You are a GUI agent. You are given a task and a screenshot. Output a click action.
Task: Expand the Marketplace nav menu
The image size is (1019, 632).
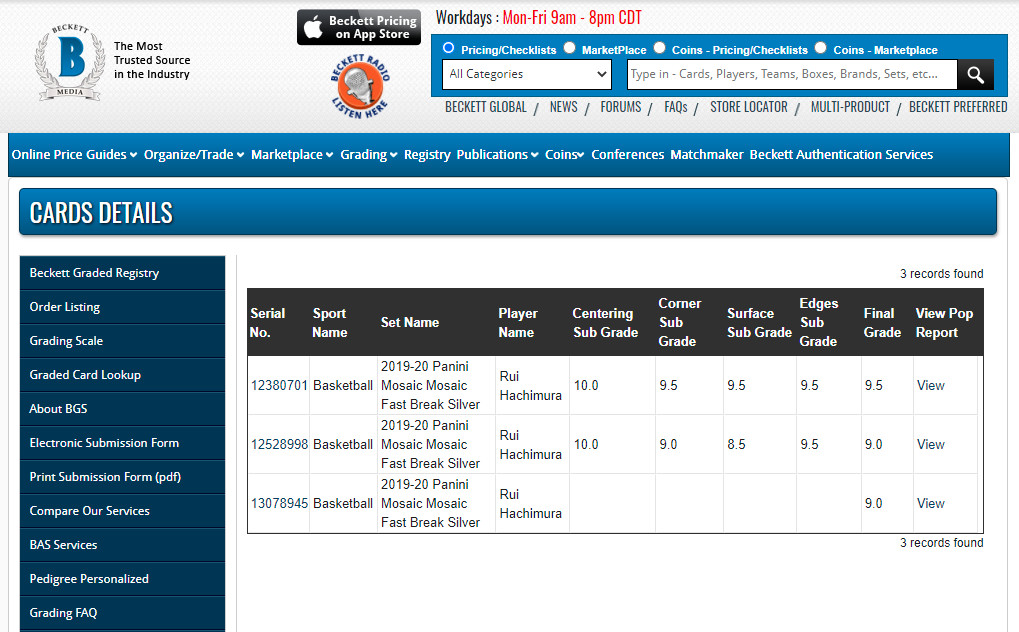click(x=292, y=155)
